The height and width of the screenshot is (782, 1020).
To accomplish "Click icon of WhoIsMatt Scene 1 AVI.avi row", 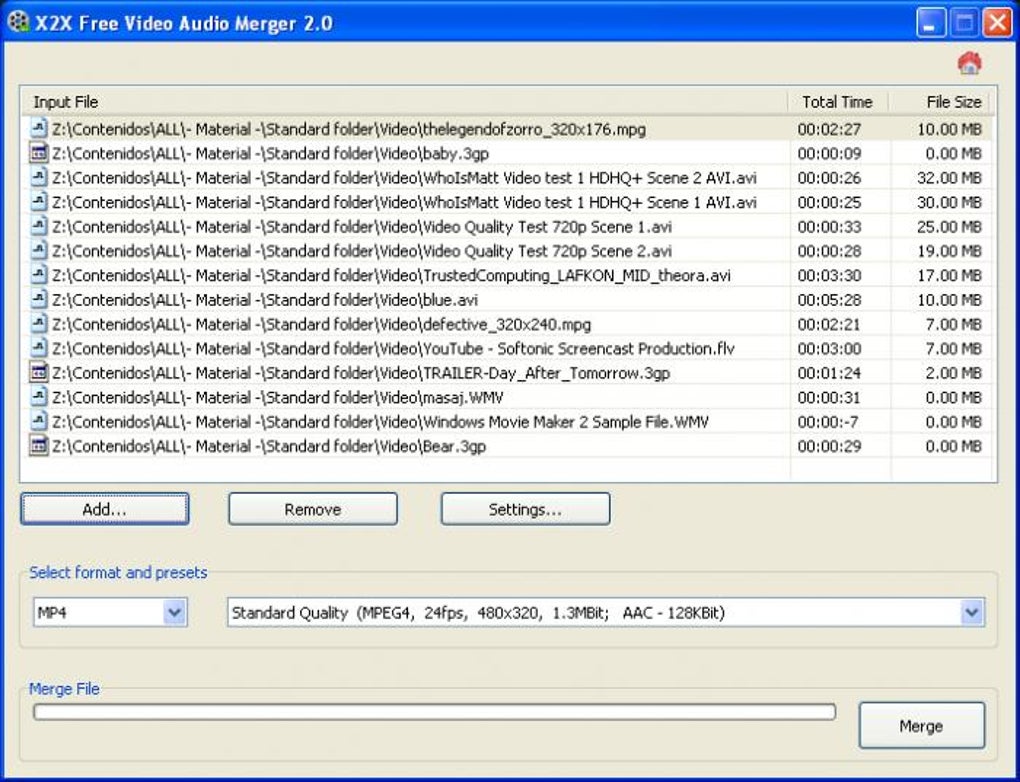I will tap(39, 202).
